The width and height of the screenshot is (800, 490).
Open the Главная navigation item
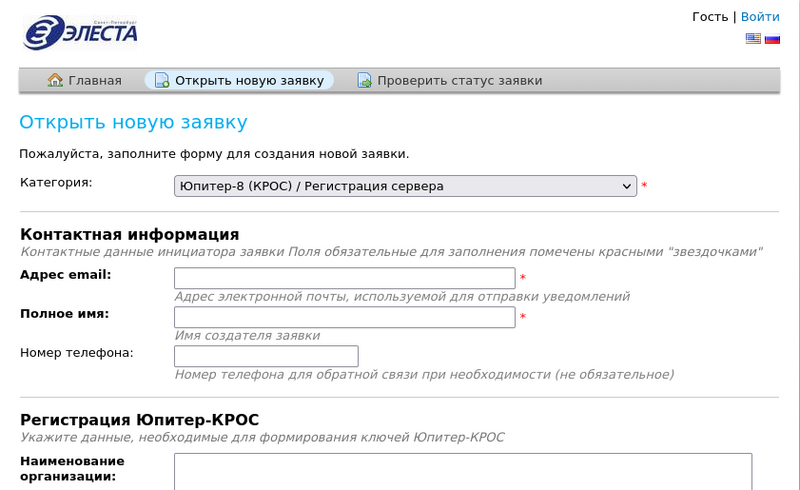coord(85,80)
